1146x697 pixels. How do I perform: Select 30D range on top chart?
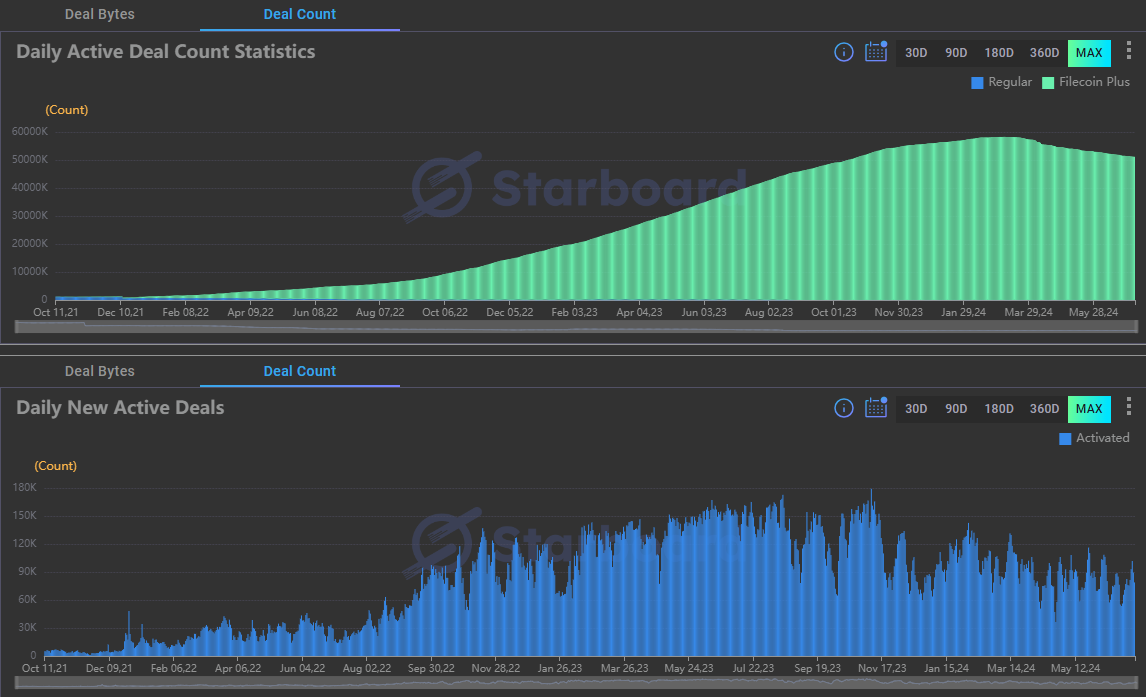click(916, 53)
